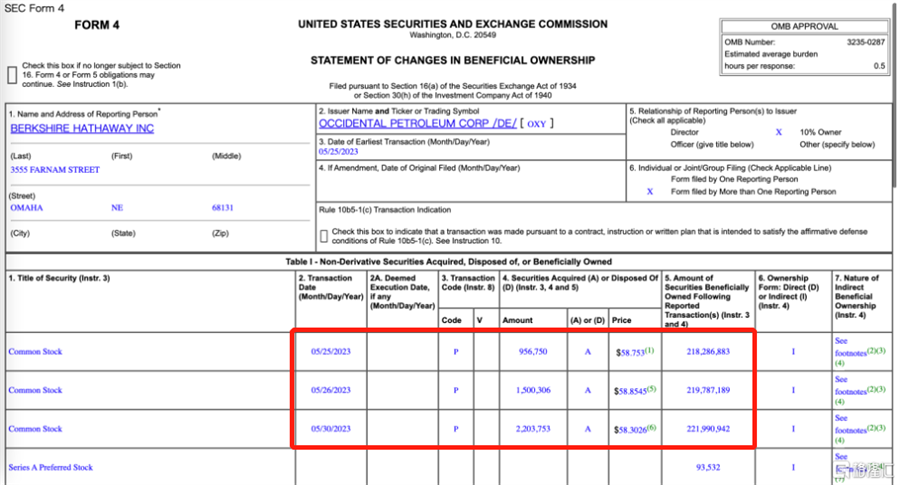Viewport: 900px width, 485px height.
Task: Click the price $58.3026
Action: tap(630, 430)
